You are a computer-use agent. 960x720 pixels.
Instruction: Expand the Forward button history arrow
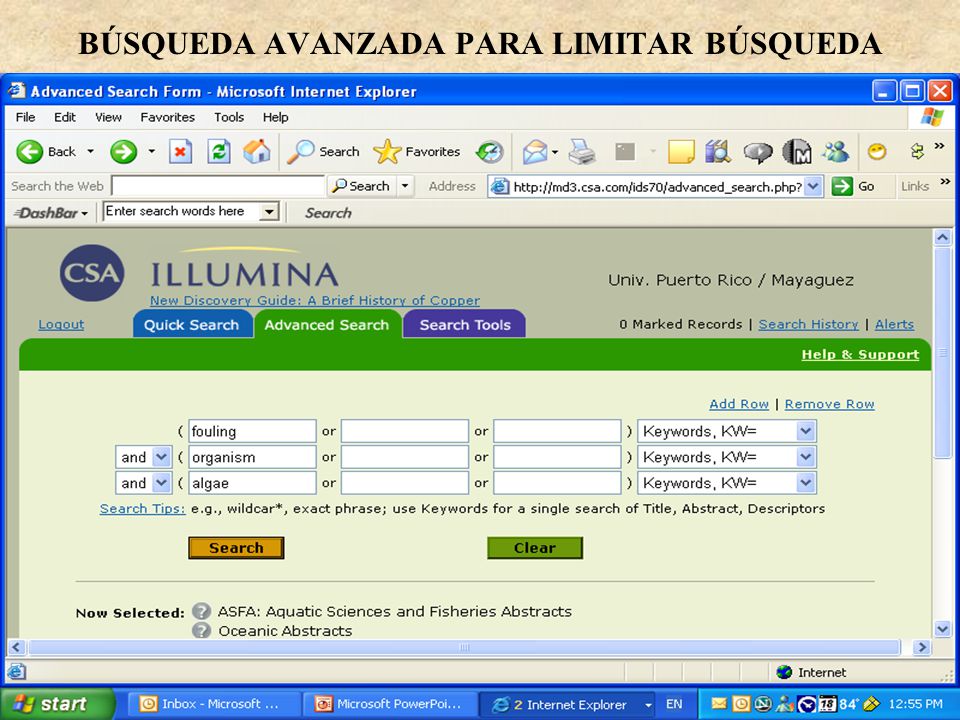pyautogui.click(x=151, y=151)
